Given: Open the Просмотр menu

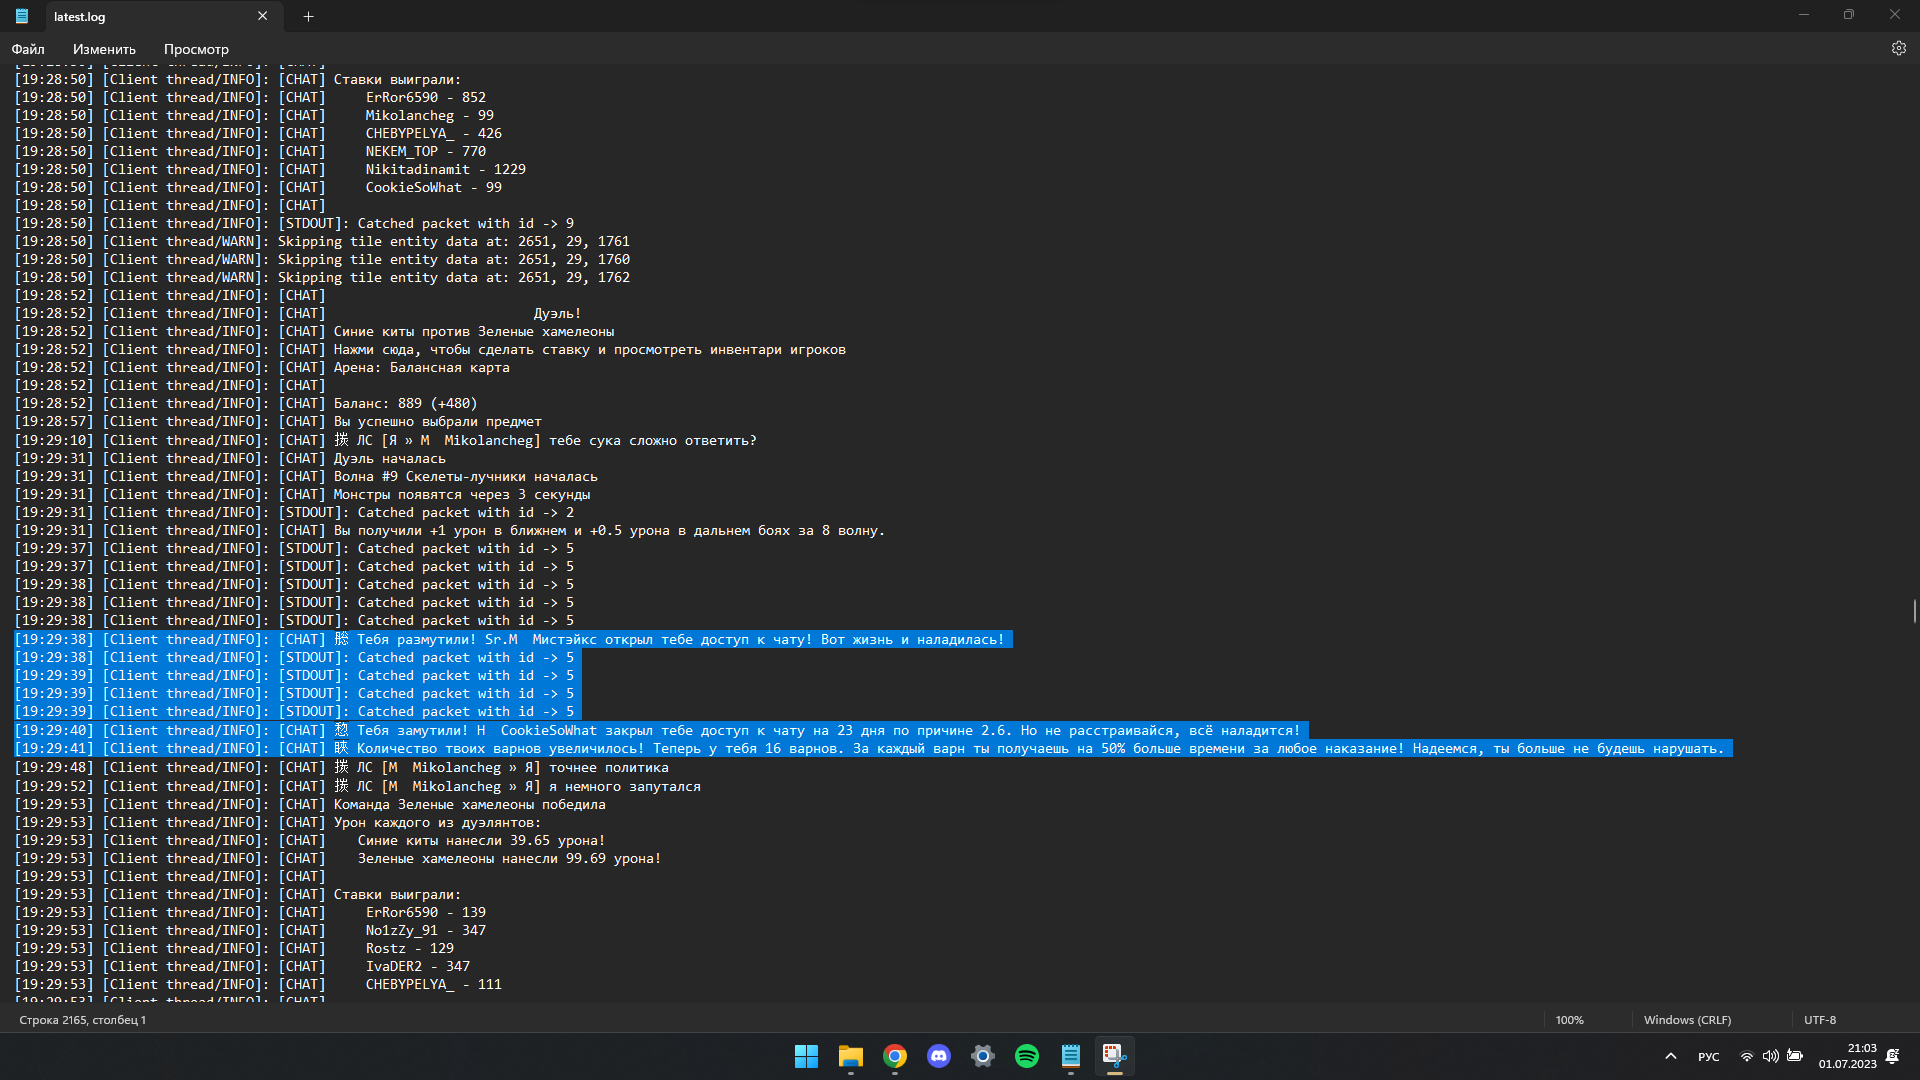Looking at the screenshot, I should pos(196,49).
